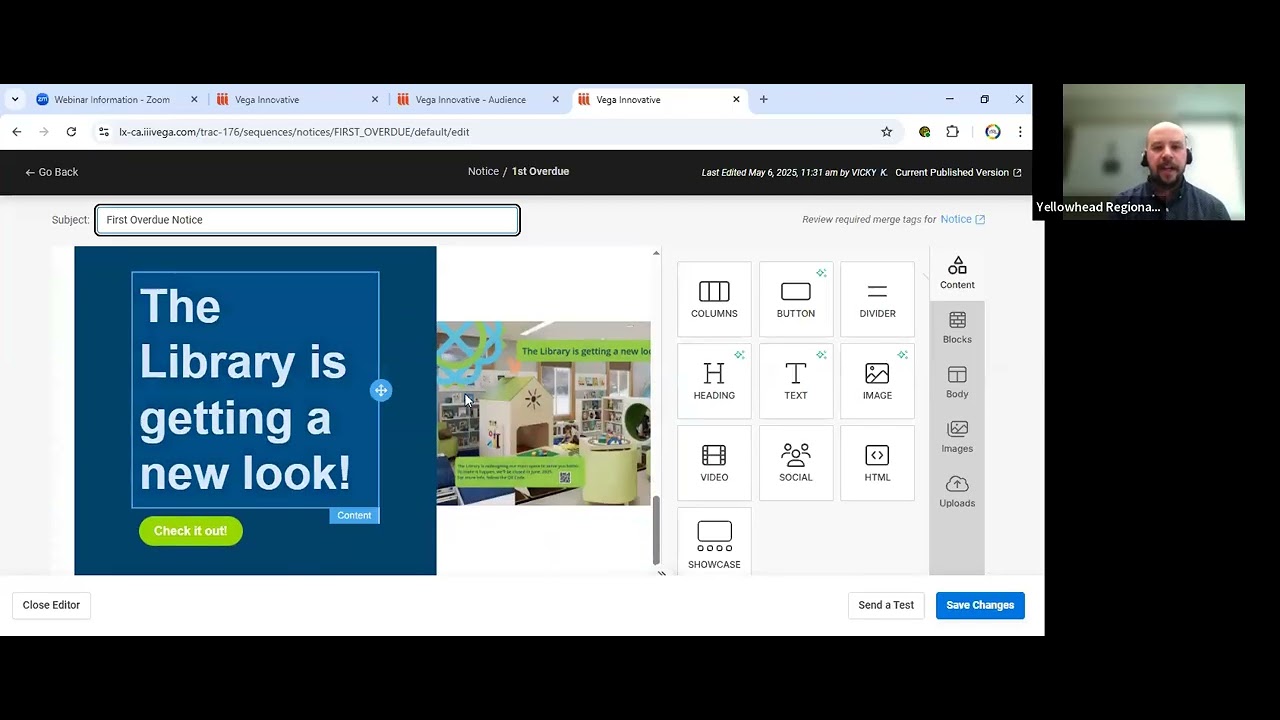Add a Columns content block
This screenshot has height=720, width=1280.
coord(714,299)
